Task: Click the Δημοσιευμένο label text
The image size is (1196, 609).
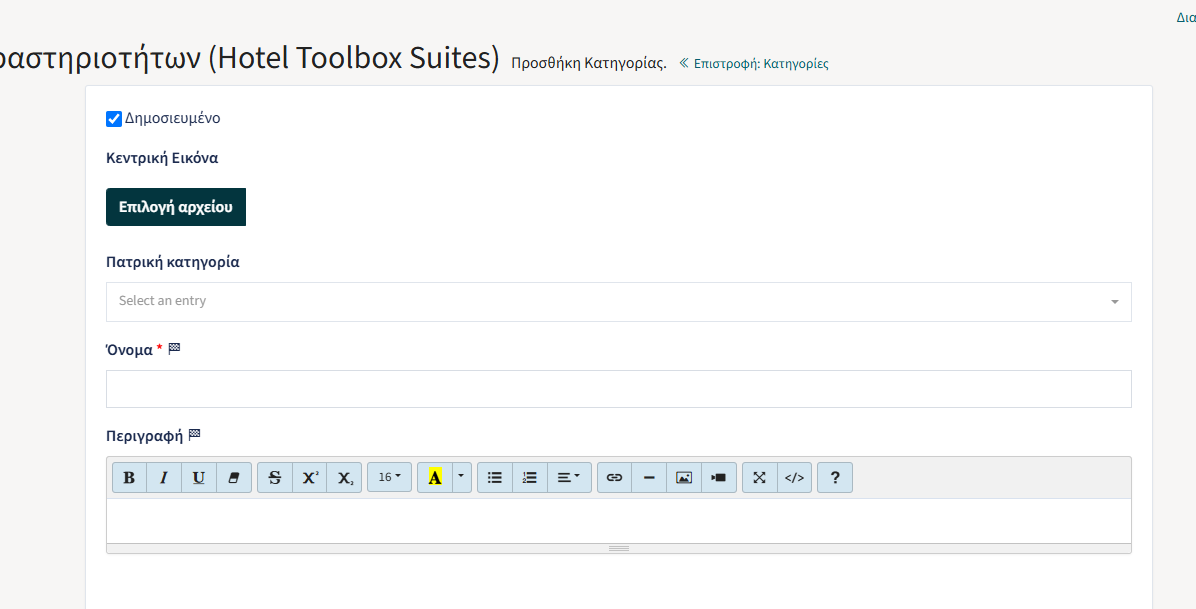Action: click(172, 118)
